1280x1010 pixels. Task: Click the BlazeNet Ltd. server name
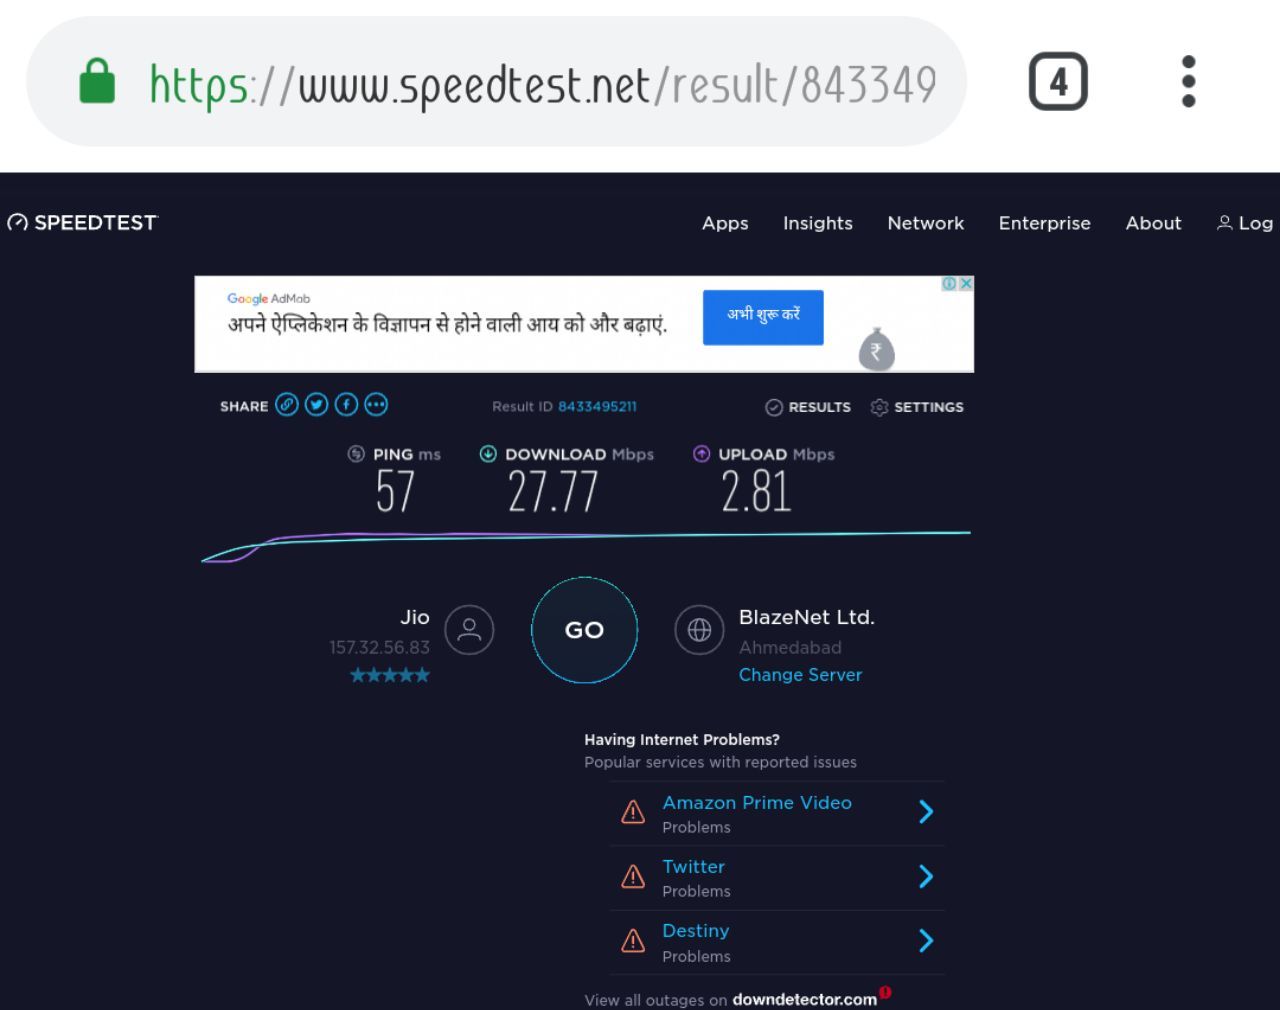(x=807, y=617)
